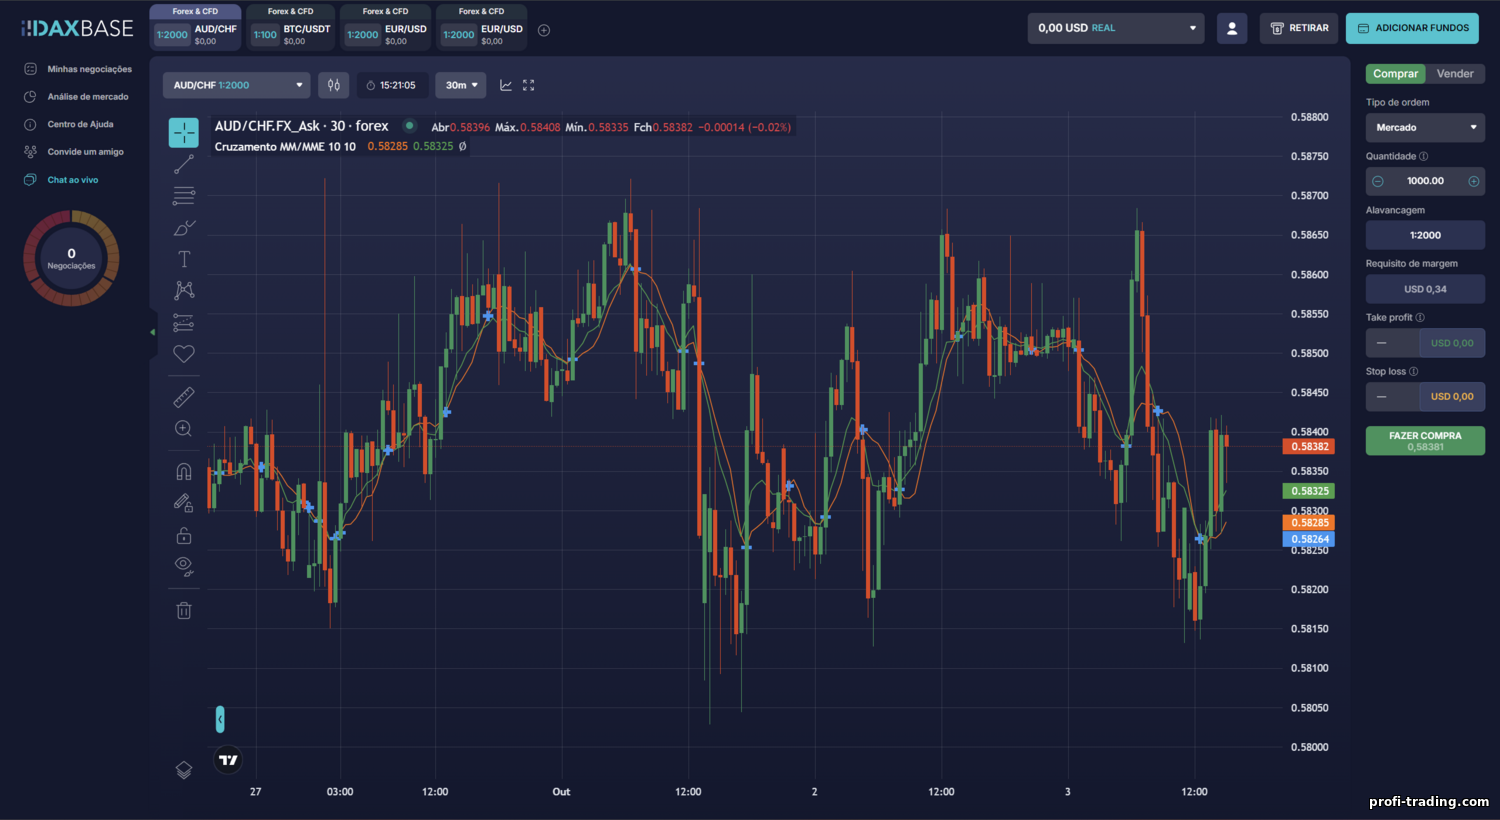Open the Mercado order type dropdown
The image size is (1500, 820).
click(x=1425, y=127)
